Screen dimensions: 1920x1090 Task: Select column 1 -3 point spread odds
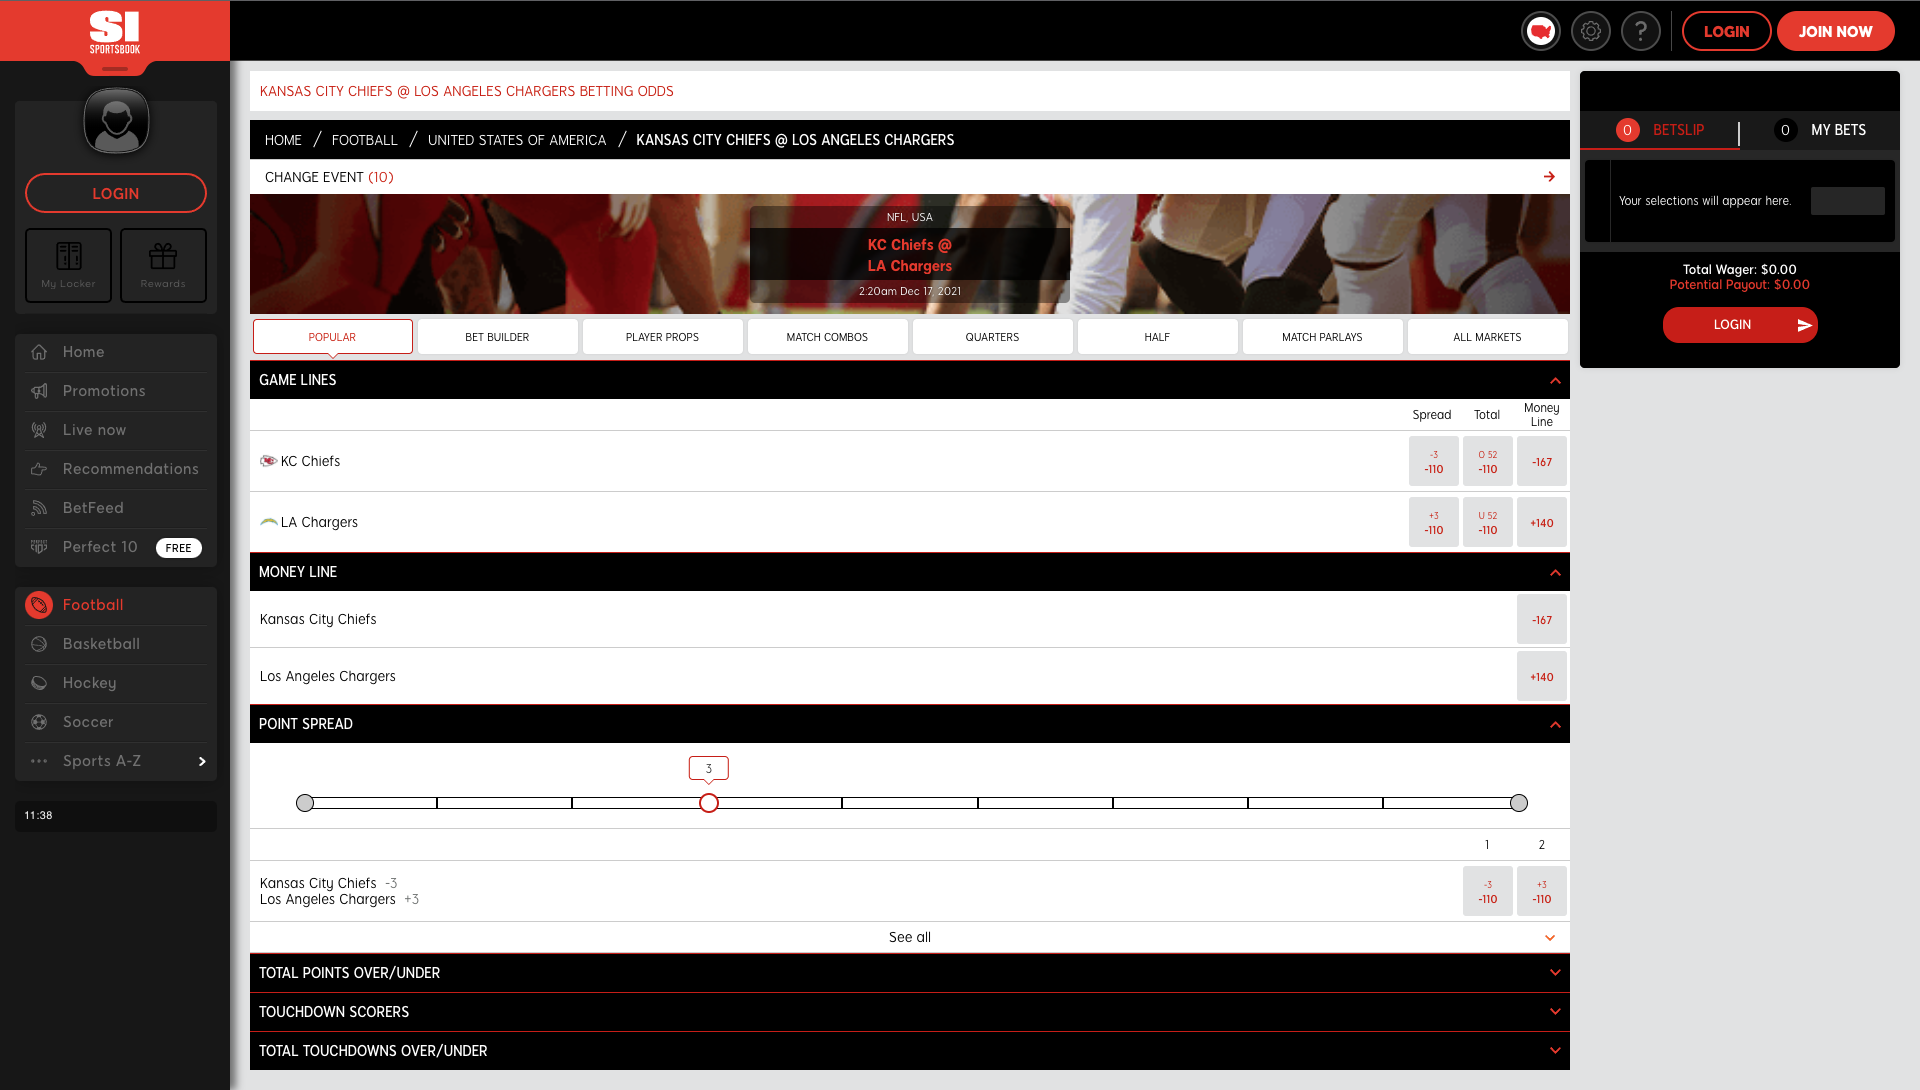click(x=1488, y=891)
